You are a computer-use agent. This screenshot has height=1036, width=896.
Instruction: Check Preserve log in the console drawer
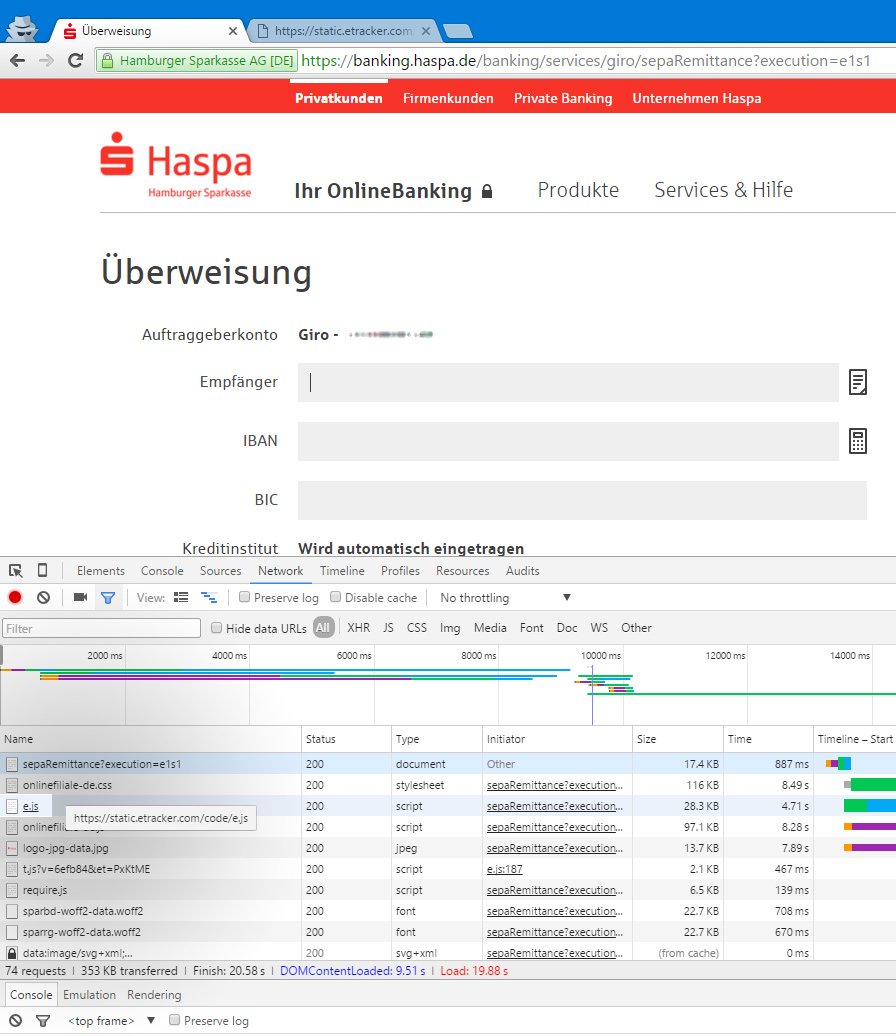coord(174,1019)
